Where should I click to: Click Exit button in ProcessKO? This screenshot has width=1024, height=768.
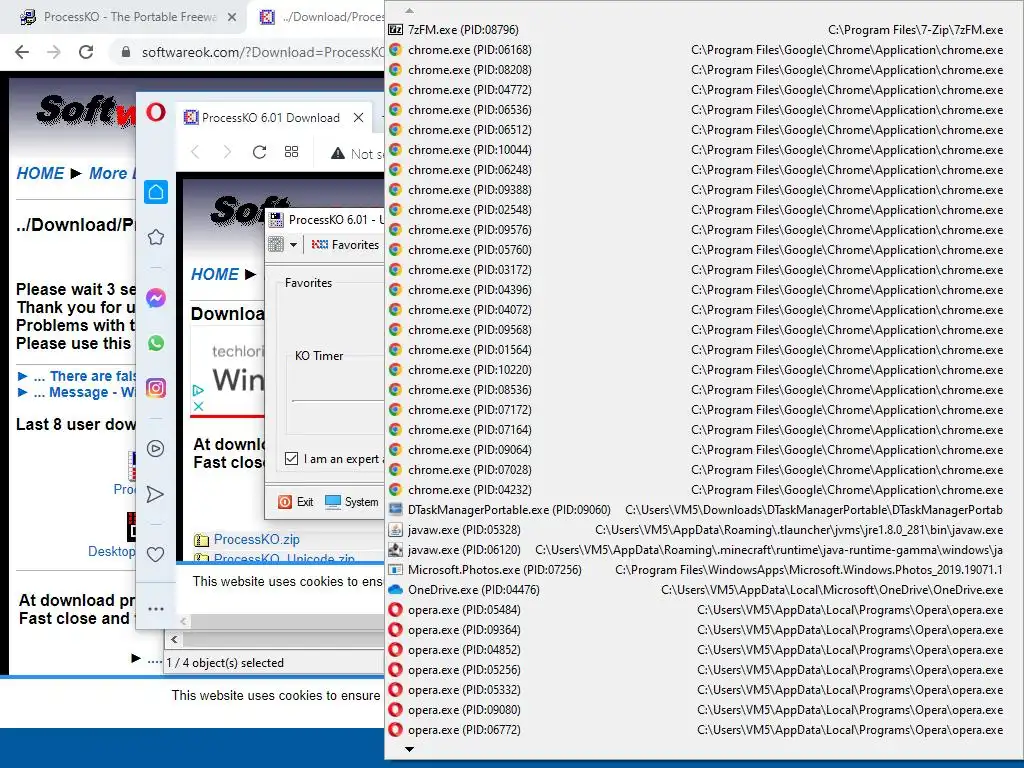point(296,502)
